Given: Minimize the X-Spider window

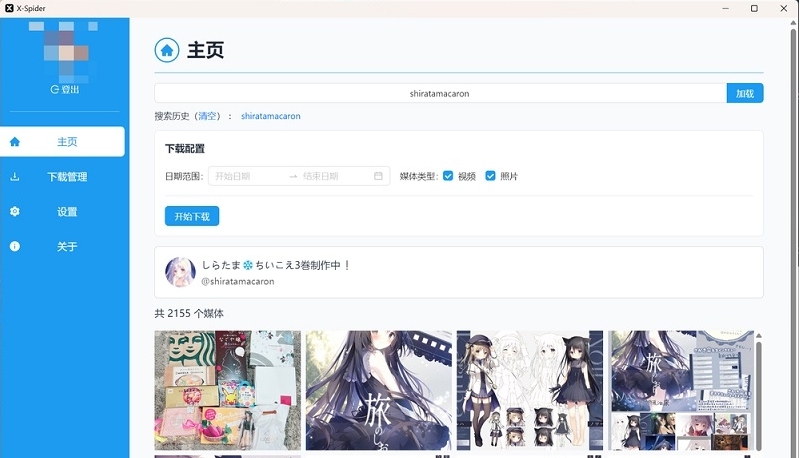Looking at the screenshot, I should [x=726, y=8].
